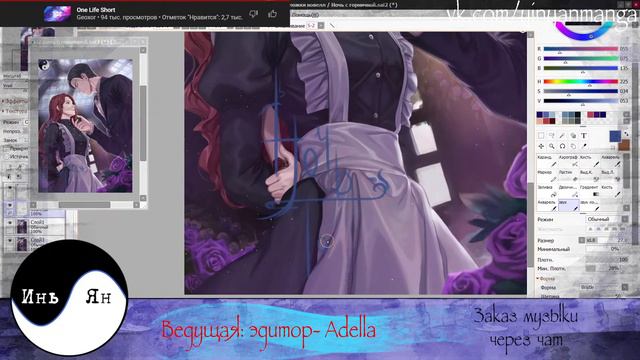This screenshot has height=360, width=640.
Task: Select the Text (T) tool
Action: (584, 136)
